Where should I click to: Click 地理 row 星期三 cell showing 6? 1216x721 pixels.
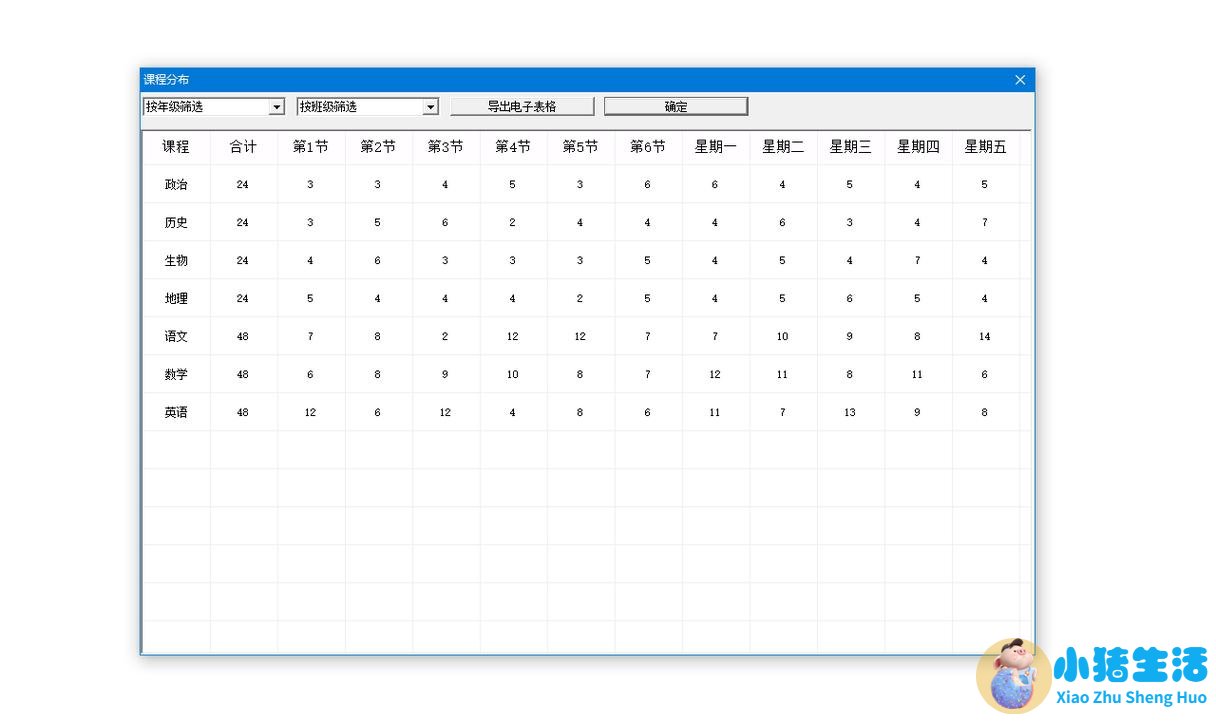[850, 299]
